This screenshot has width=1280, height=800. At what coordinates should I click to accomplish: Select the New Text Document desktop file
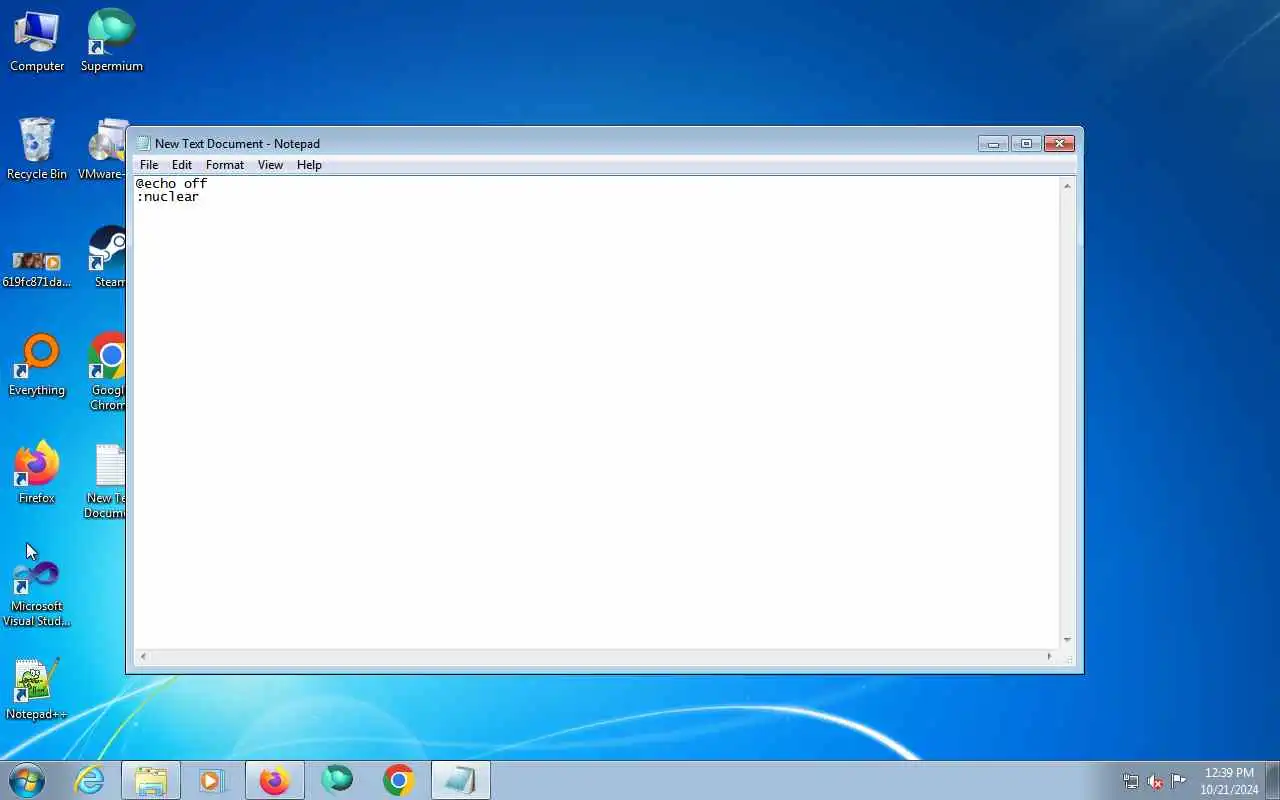pyautogui.click(x=106, y=480)
